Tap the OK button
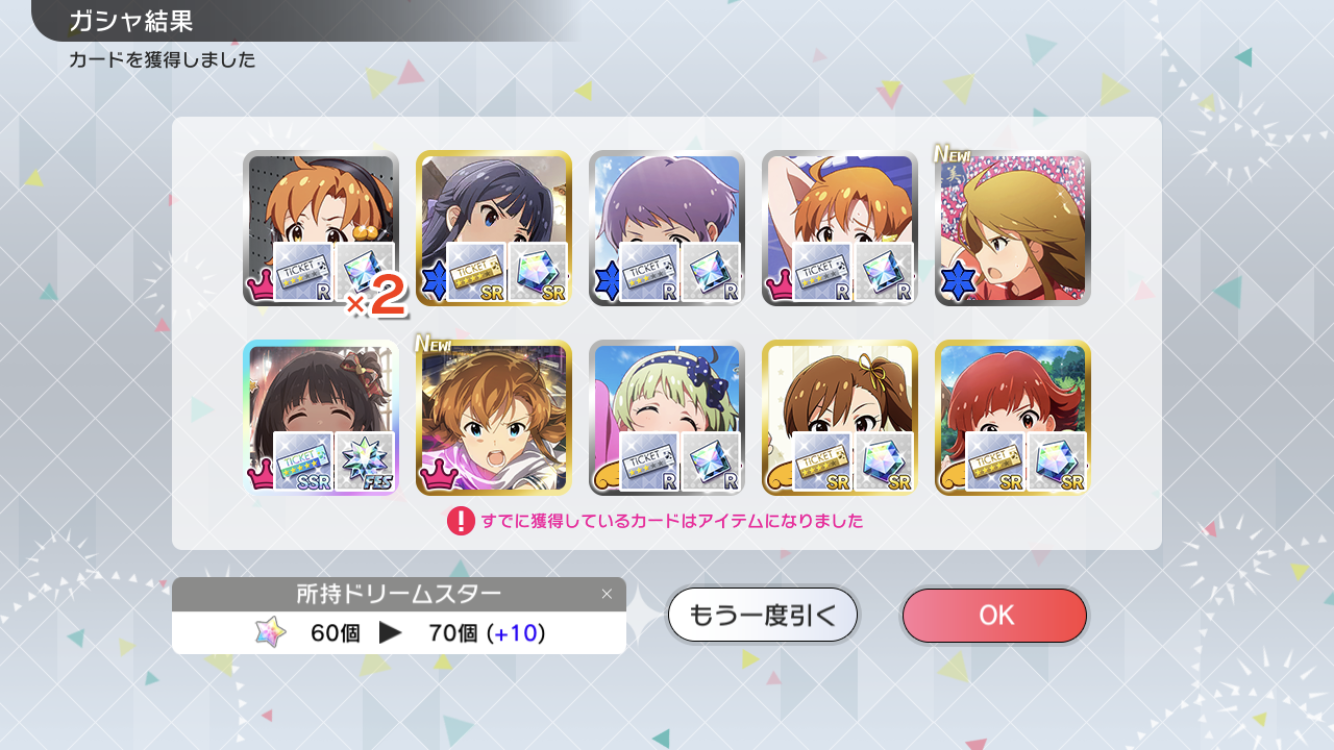Screen dimensions: 1334x750 [994, 615]
